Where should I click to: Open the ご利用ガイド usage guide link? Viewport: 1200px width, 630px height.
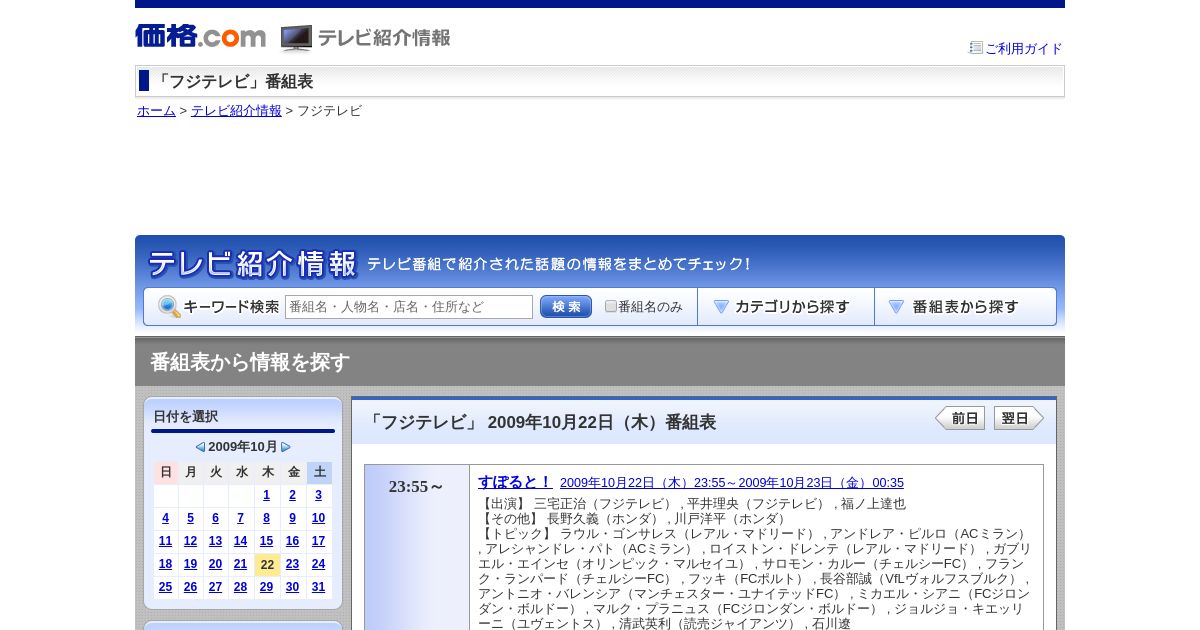(1023, 48)
